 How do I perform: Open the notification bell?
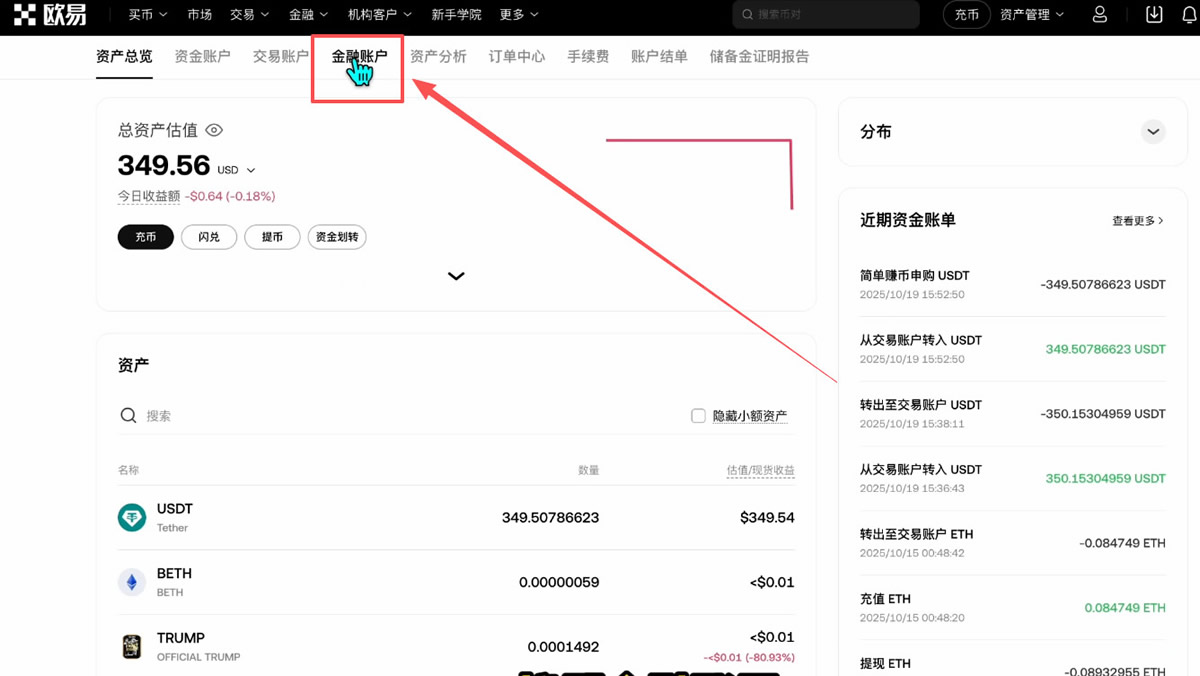(x=1188, y=14)
